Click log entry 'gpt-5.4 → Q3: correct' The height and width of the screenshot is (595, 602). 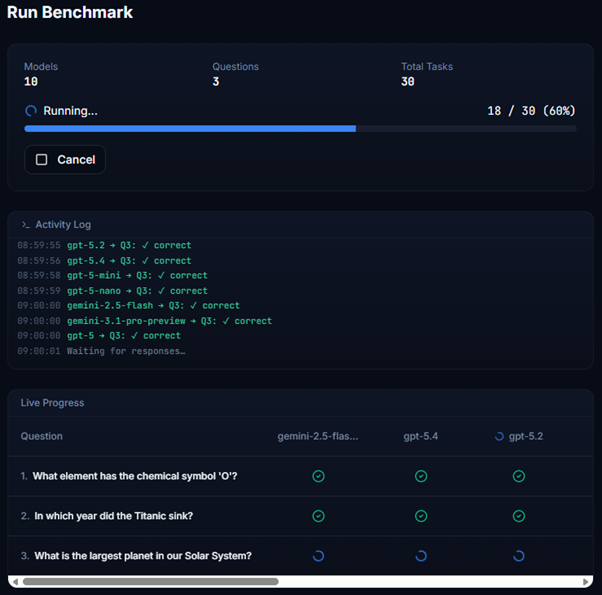129,261
